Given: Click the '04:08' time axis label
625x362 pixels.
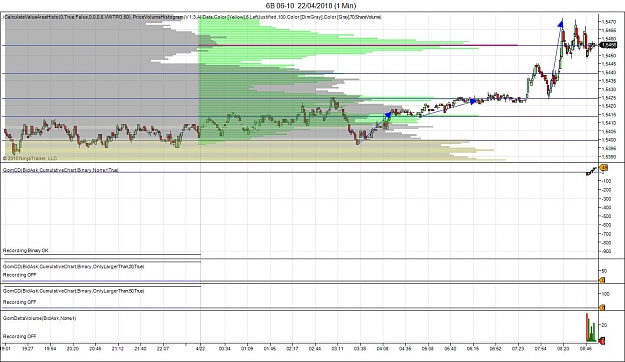Looking at the screenshot, I should (x=383, y=348).
